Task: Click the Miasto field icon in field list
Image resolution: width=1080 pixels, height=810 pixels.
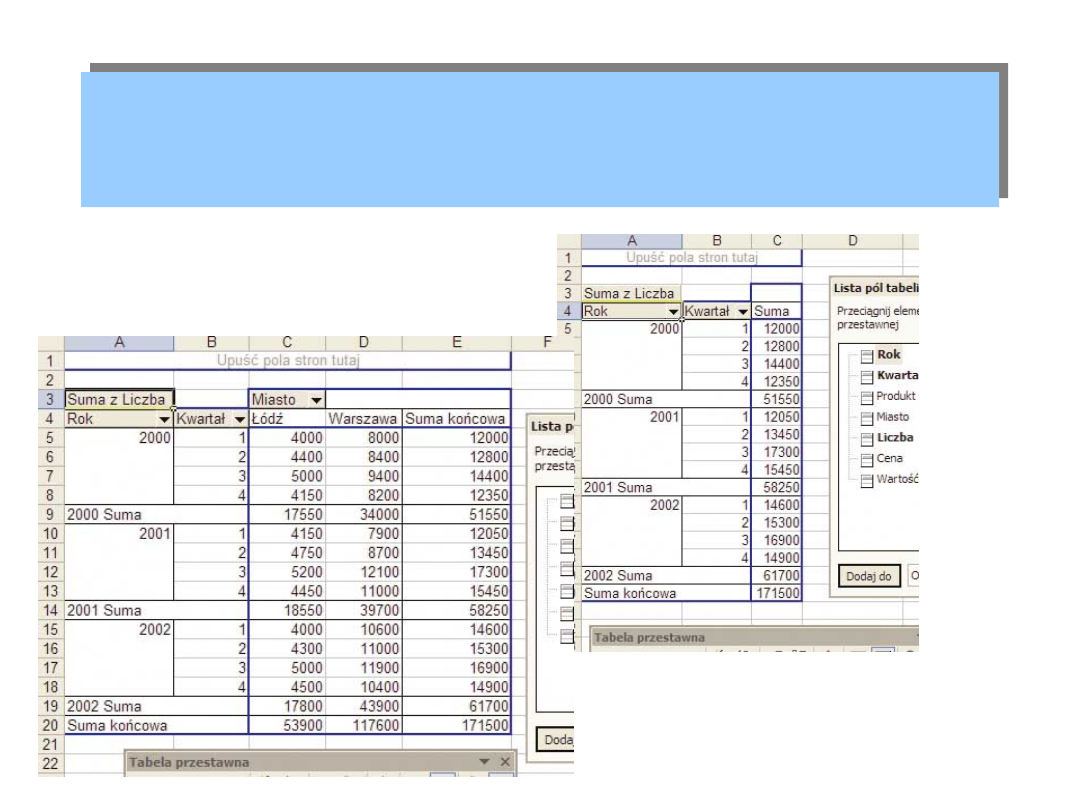Action: [867, 418]
